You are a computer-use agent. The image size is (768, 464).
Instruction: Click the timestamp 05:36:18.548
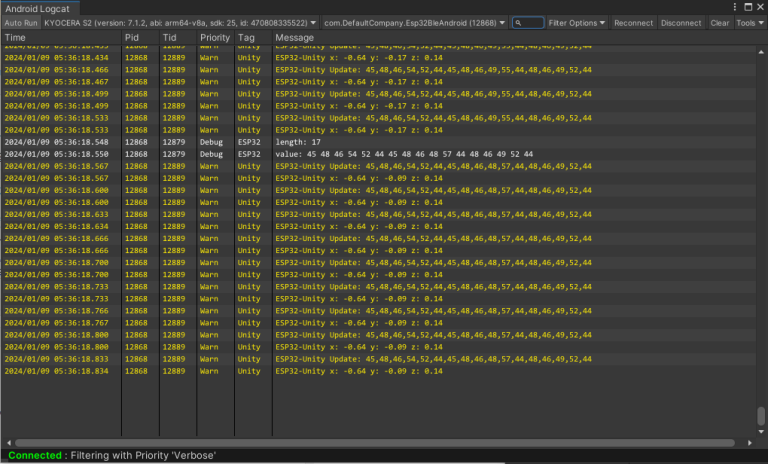point(56,142)
